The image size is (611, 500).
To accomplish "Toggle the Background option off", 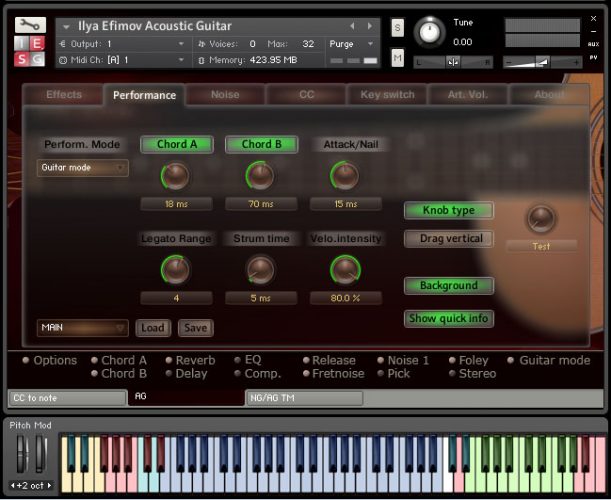I will [449, 286].
